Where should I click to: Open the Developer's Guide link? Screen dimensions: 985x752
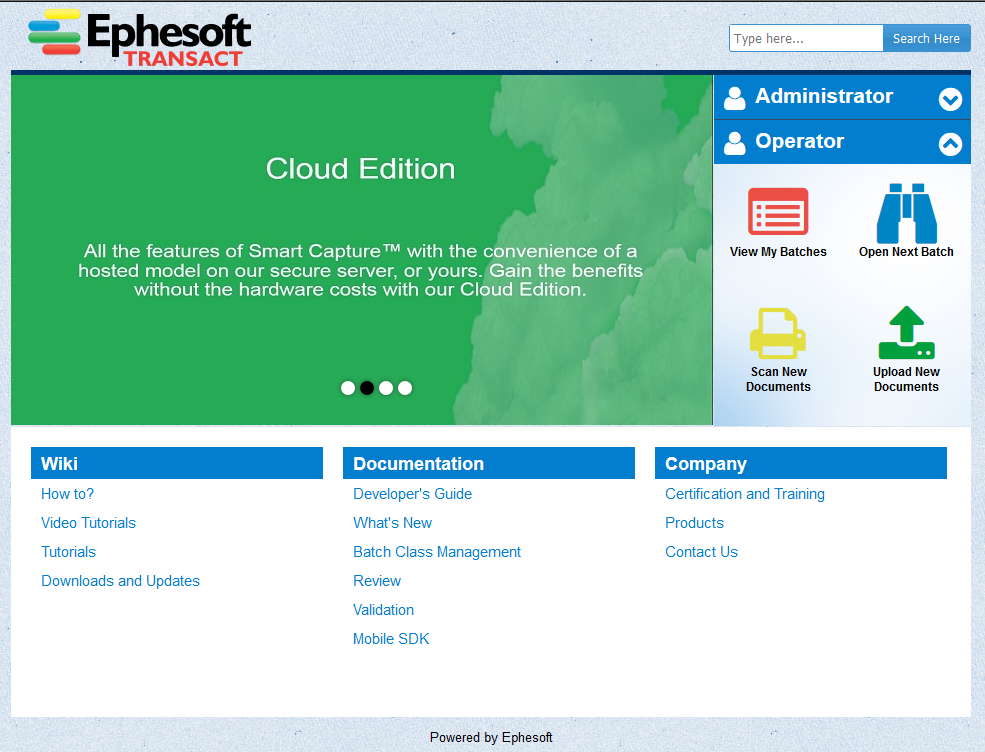pyautogui.click(x=412, y=494)
